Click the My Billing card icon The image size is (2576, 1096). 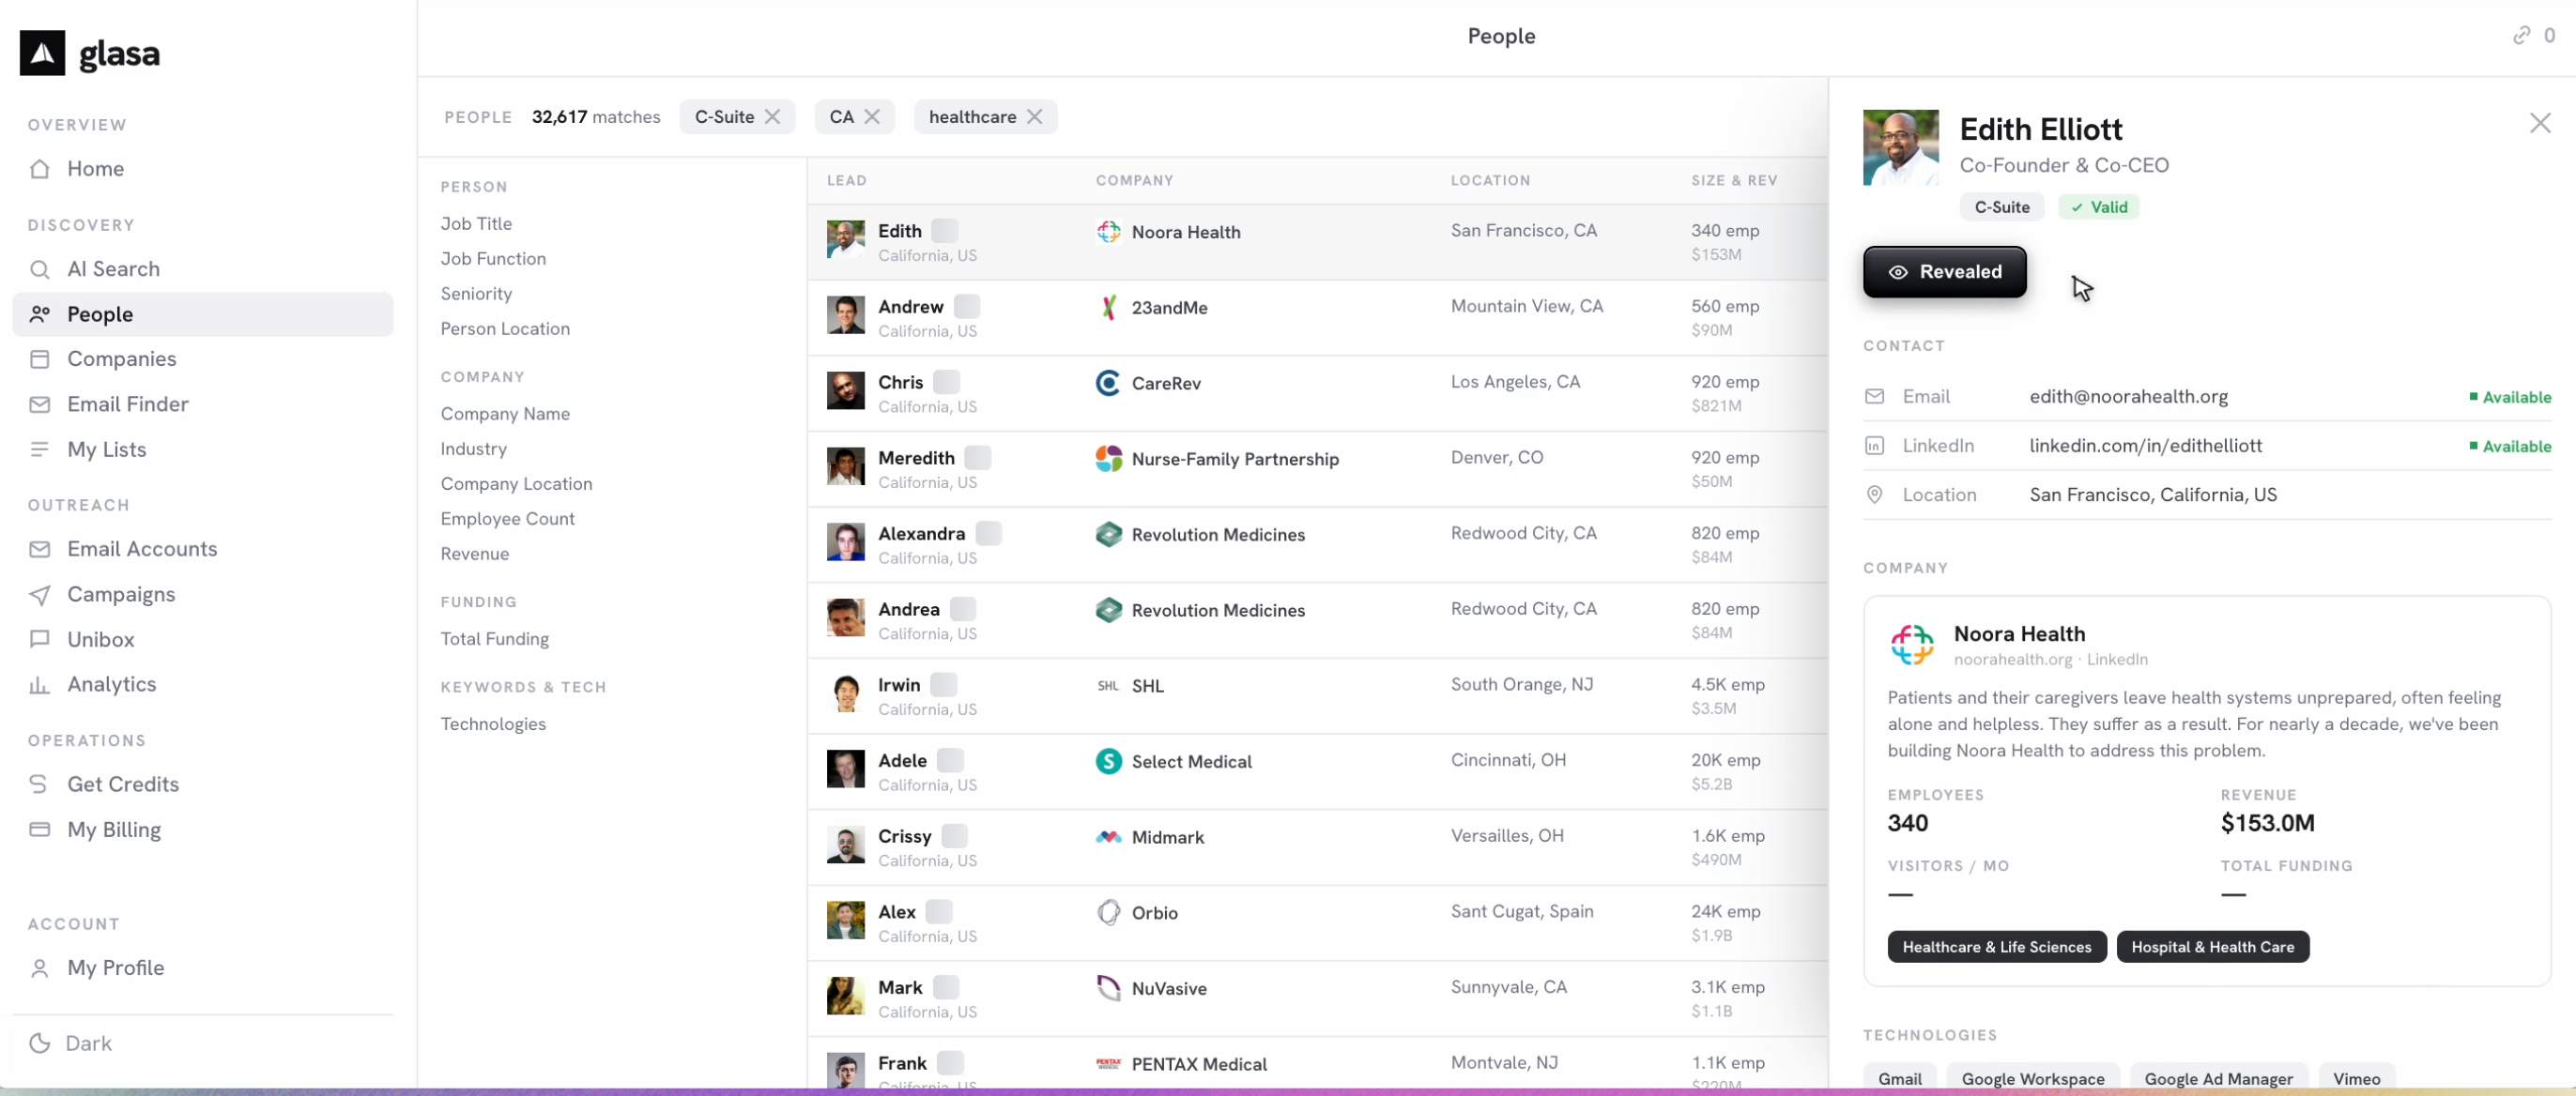(x=40, y=829)
